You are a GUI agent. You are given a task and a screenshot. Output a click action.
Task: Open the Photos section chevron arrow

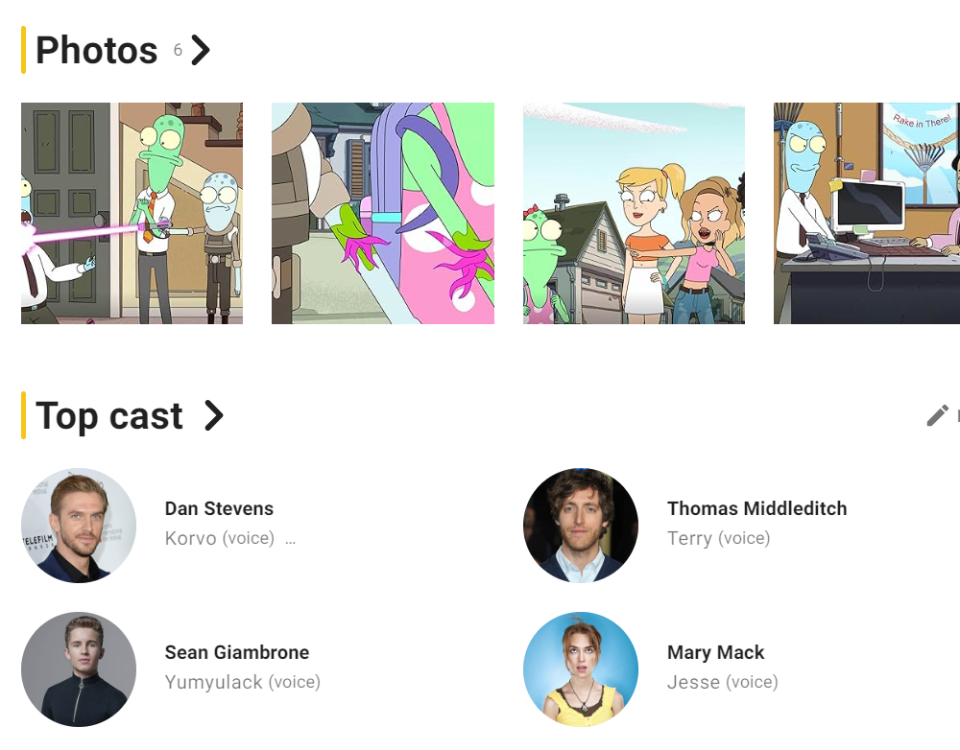click(x=201, y=50)
